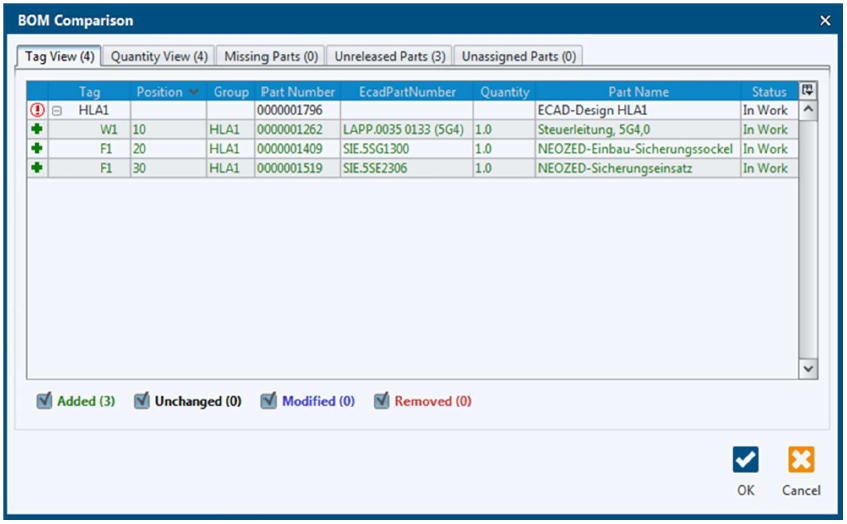Click green plus icon on position 20 row
847x524 pixels.
click(x=38, y=149)
